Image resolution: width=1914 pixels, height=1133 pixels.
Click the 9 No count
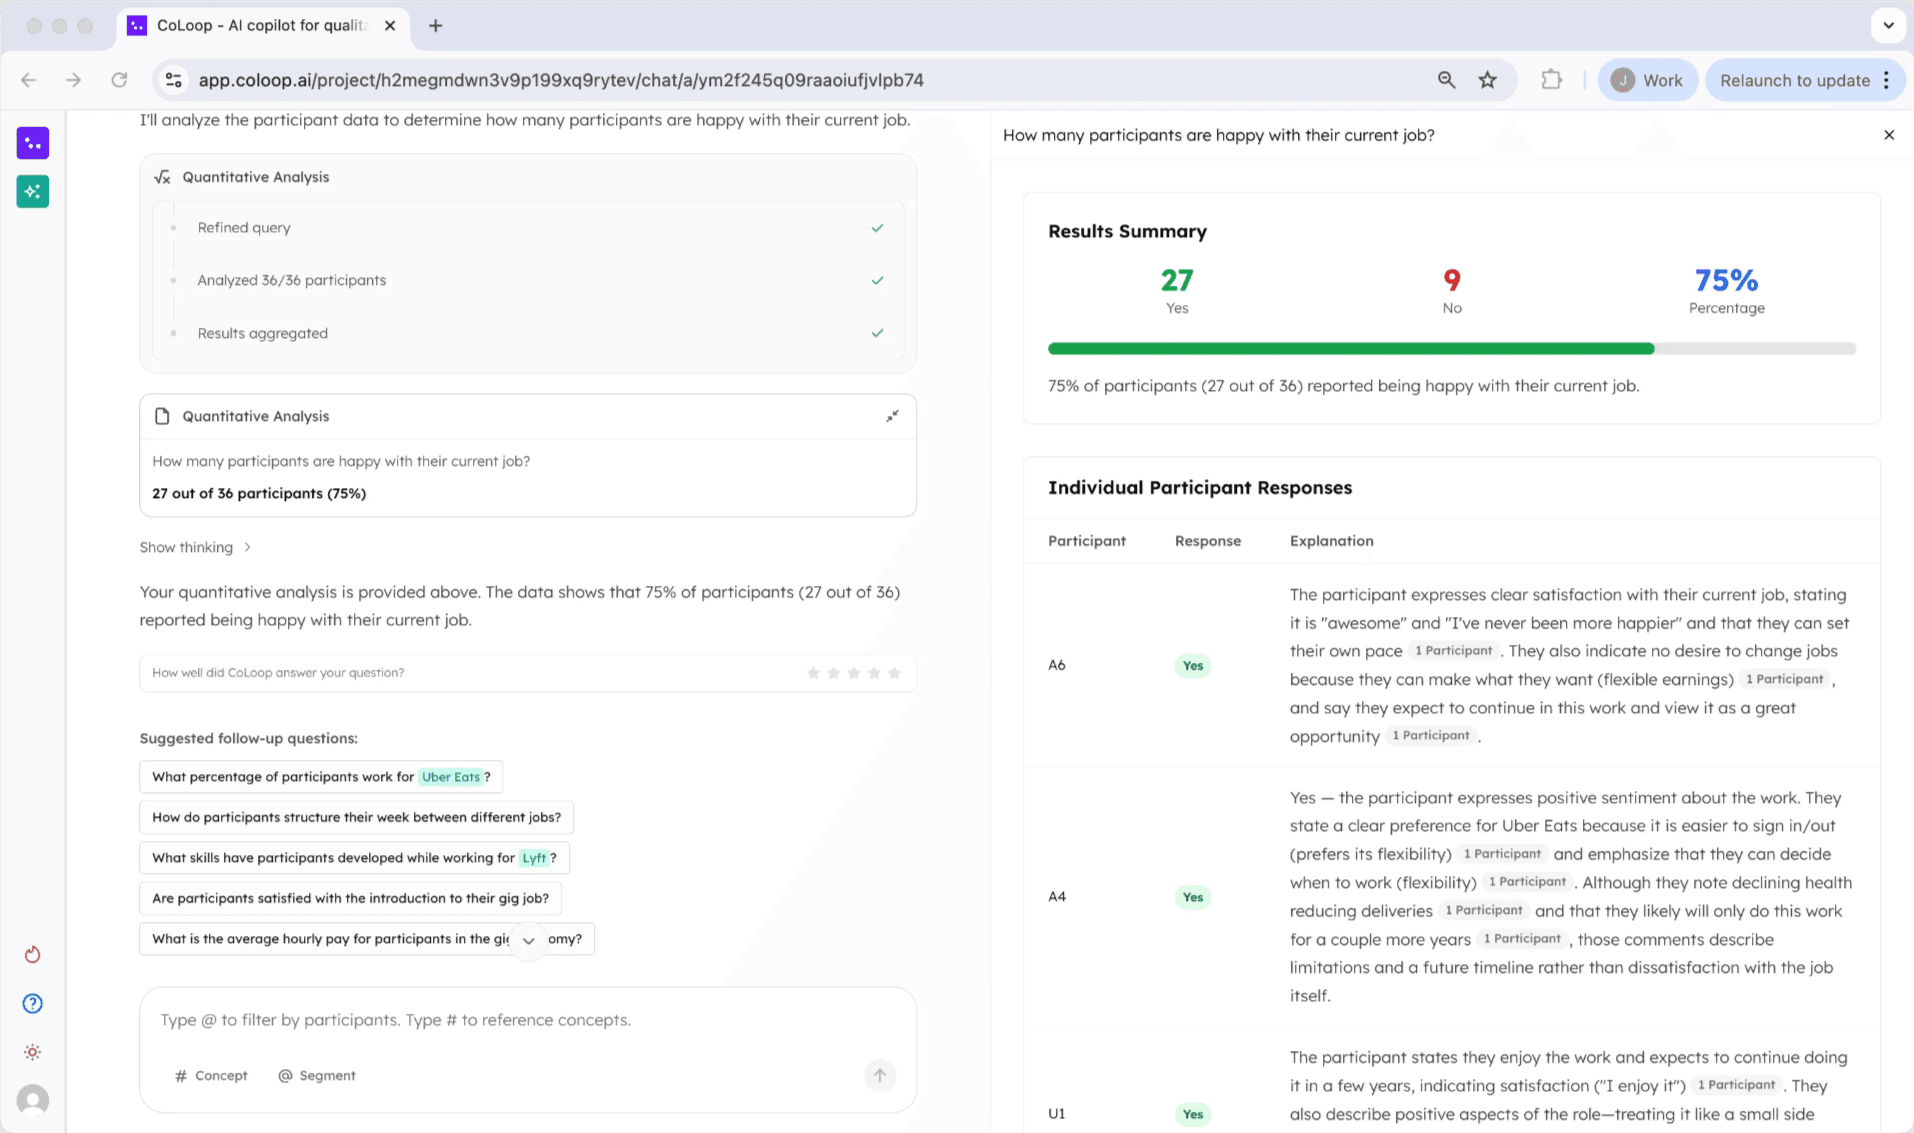tap(1452, 280)
